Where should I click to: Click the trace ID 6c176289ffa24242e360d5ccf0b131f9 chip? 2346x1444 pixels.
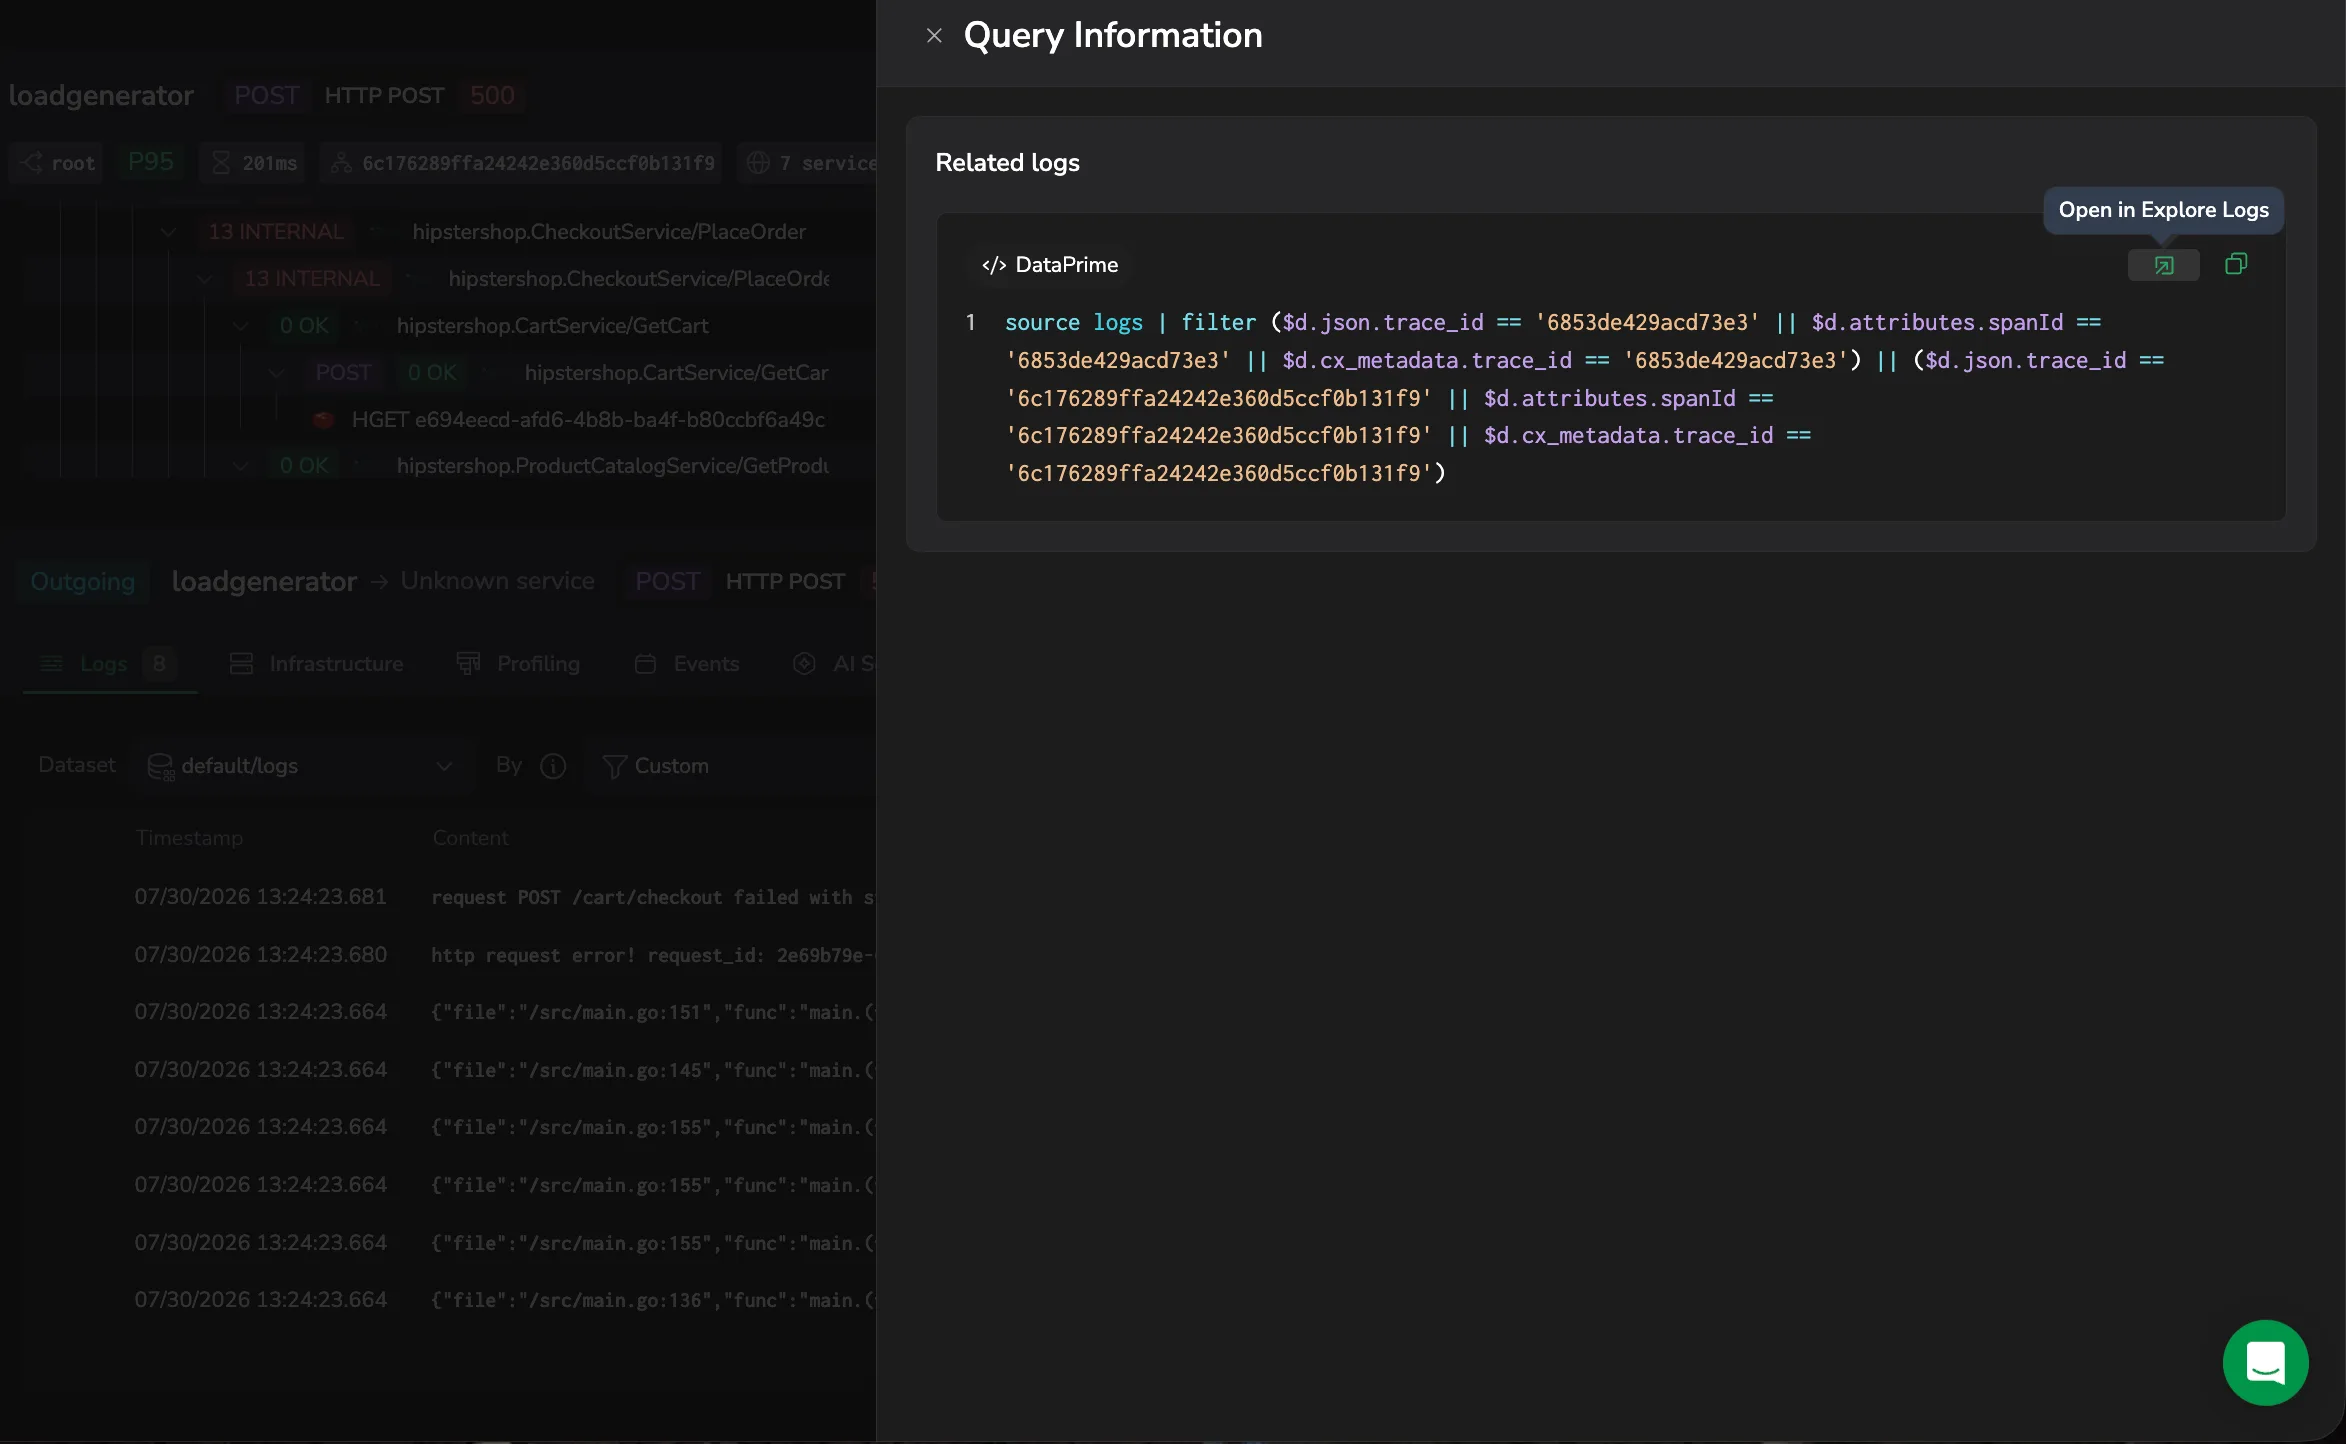(522, 163)
